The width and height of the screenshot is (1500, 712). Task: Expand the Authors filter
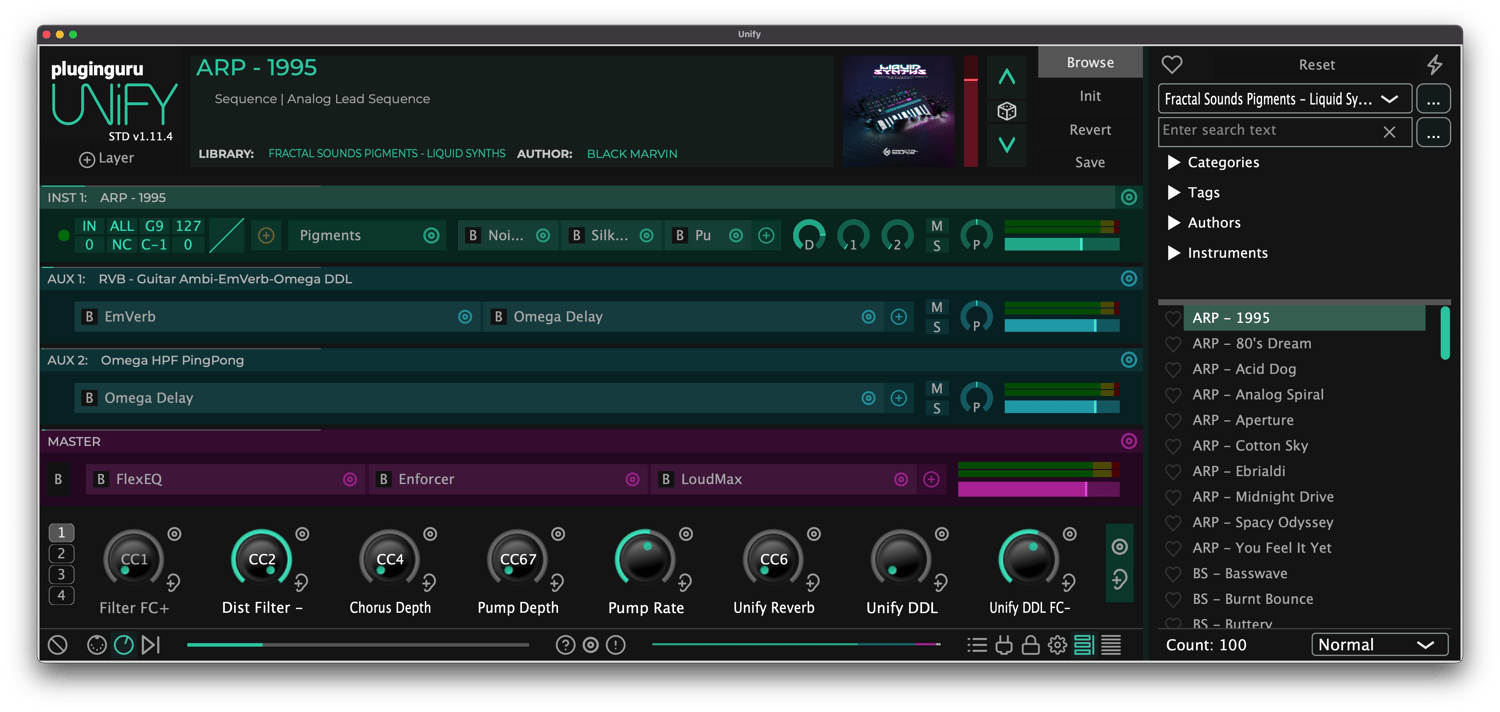click(1174, 222)
